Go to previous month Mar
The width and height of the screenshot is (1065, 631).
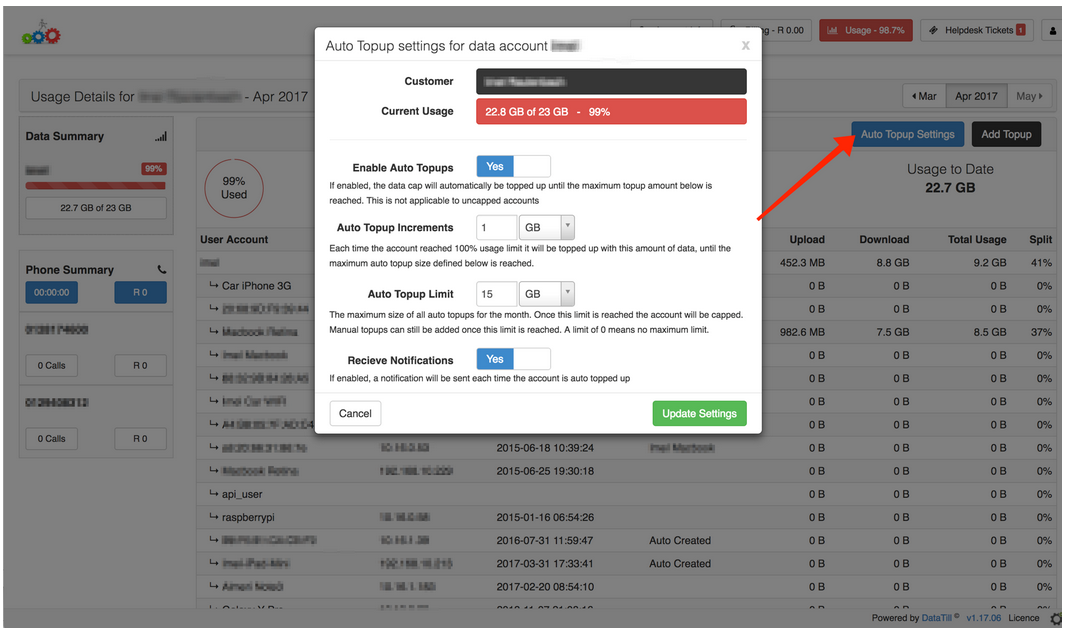click(924, 96)
